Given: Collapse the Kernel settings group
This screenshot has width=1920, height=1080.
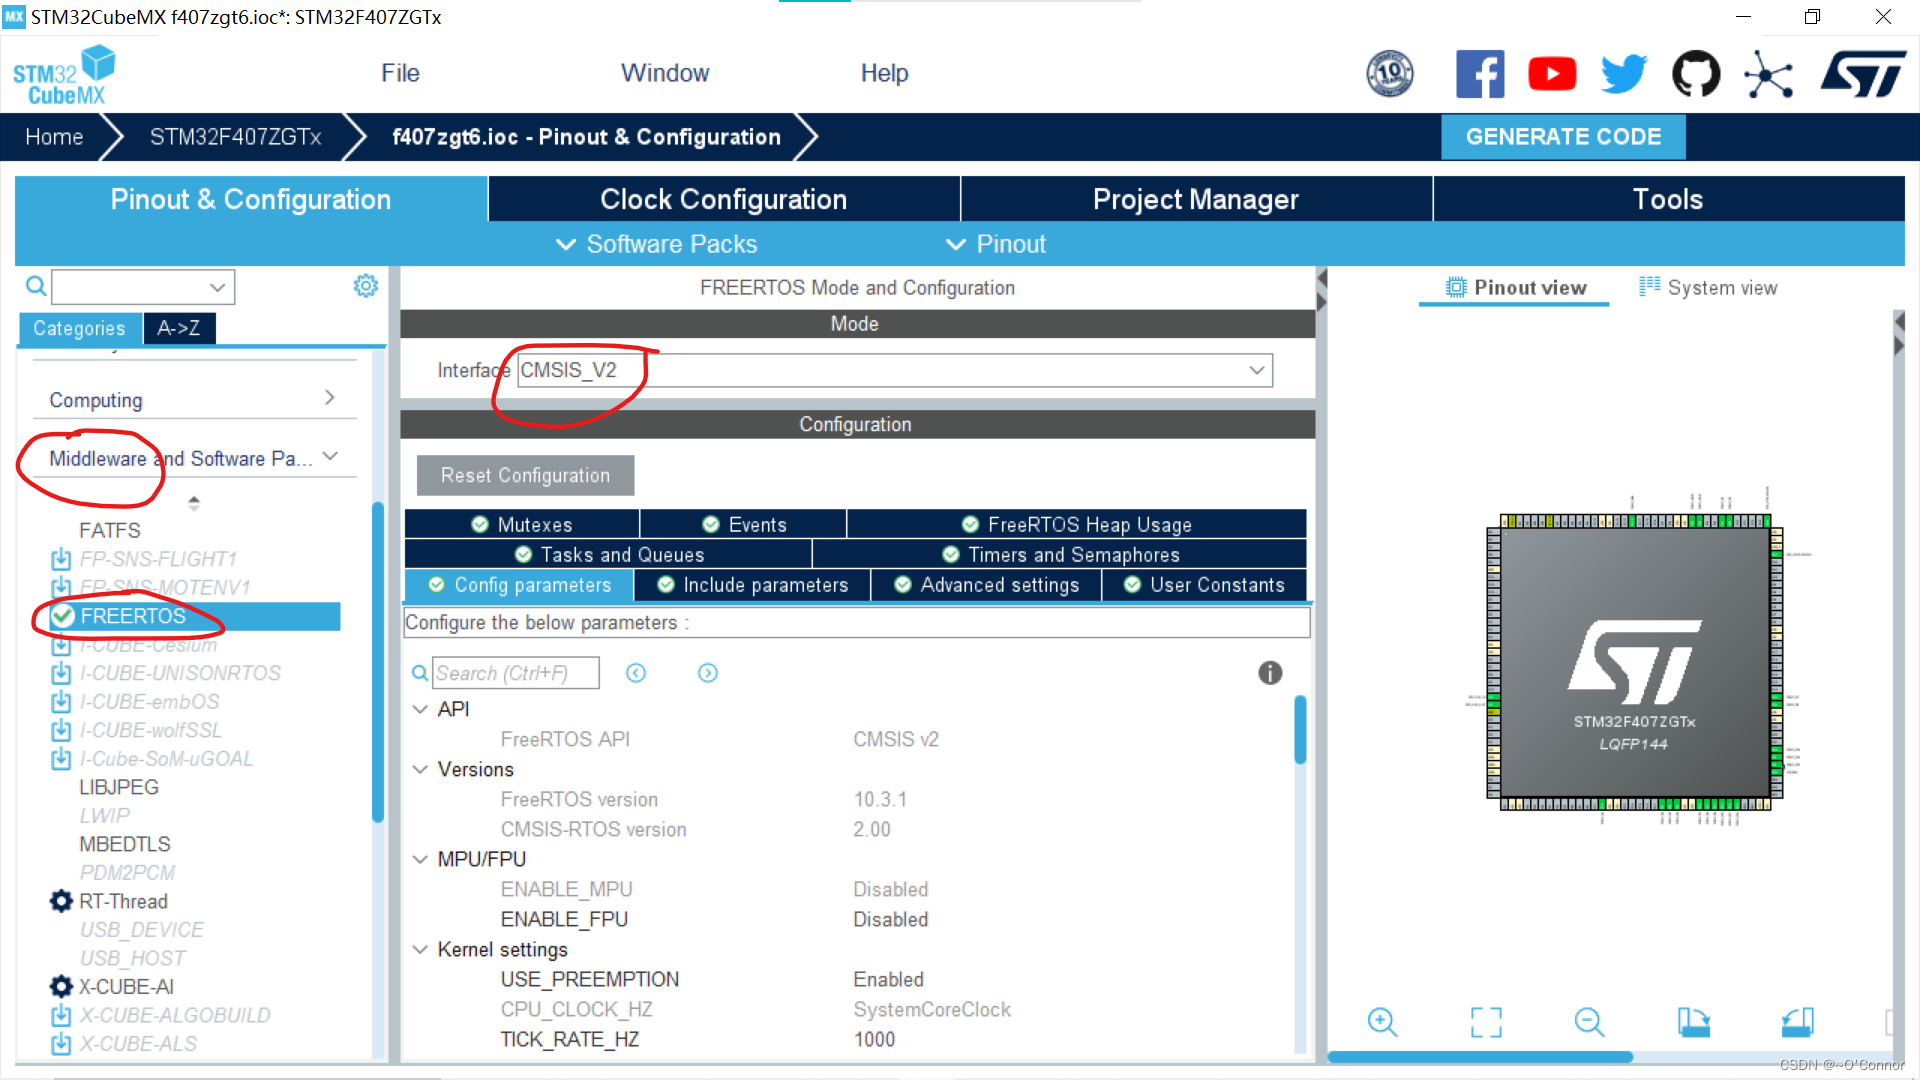Looking at the screenshot, I should 420,949.
